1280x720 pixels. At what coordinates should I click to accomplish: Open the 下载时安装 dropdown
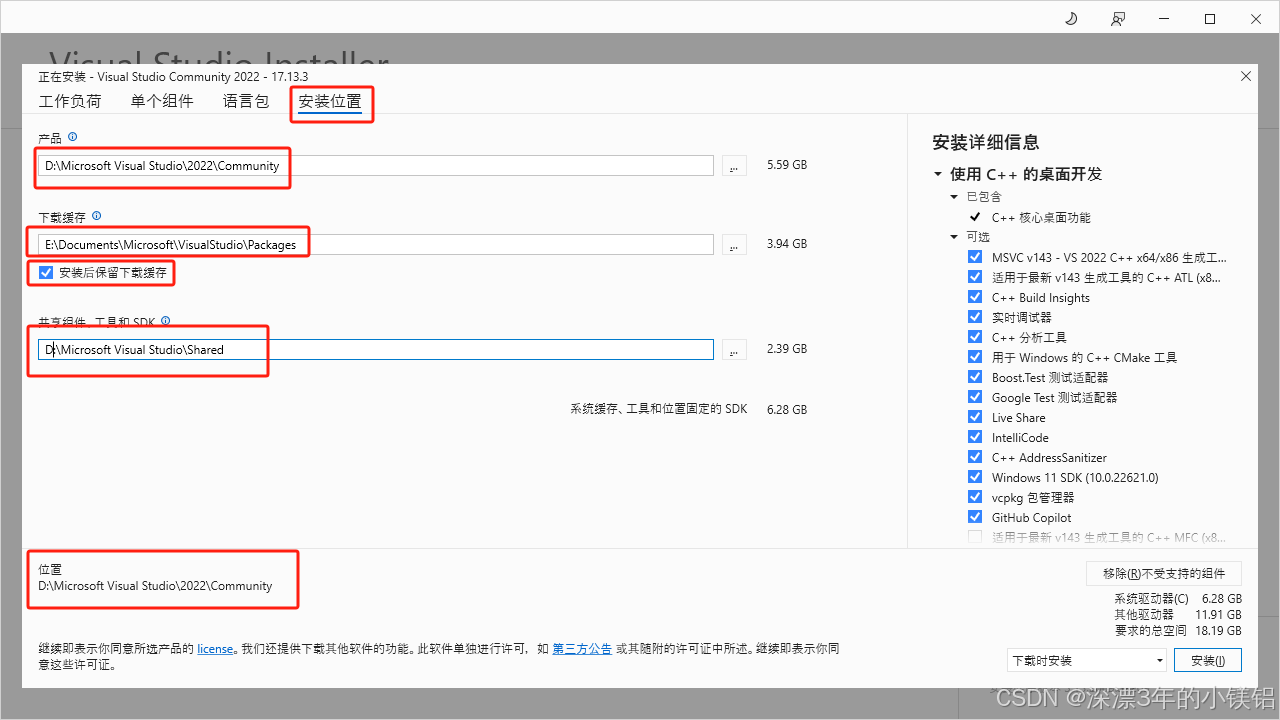click(x=1087, y=660)
